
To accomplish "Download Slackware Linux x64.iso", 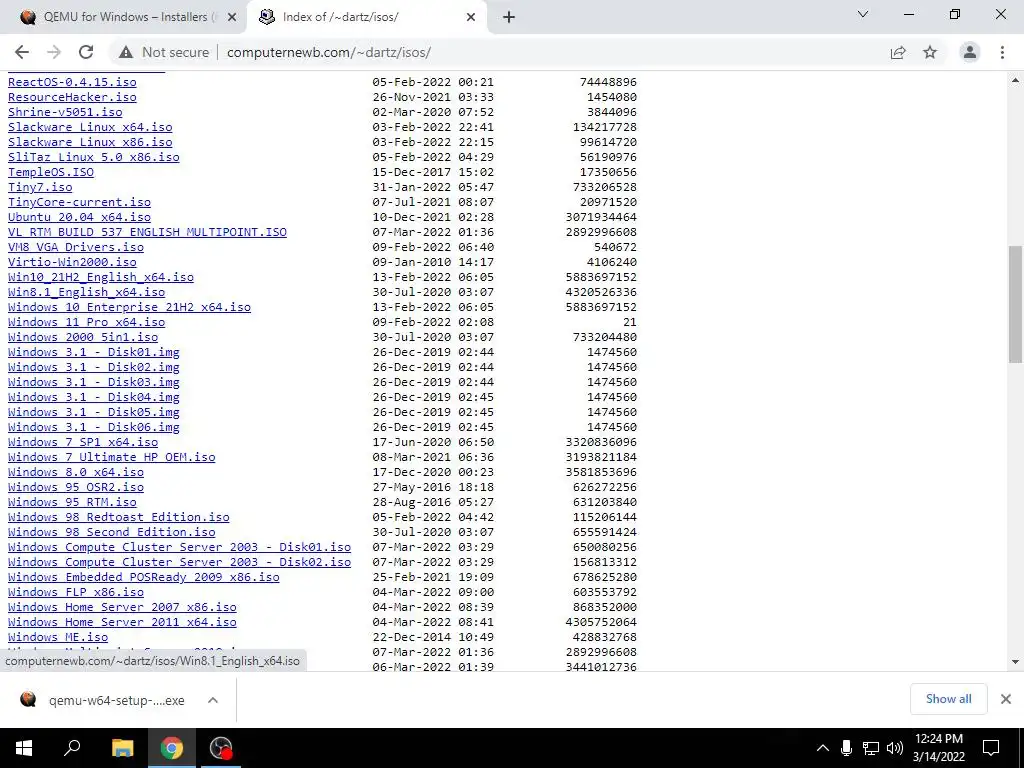I will [90, 127].
